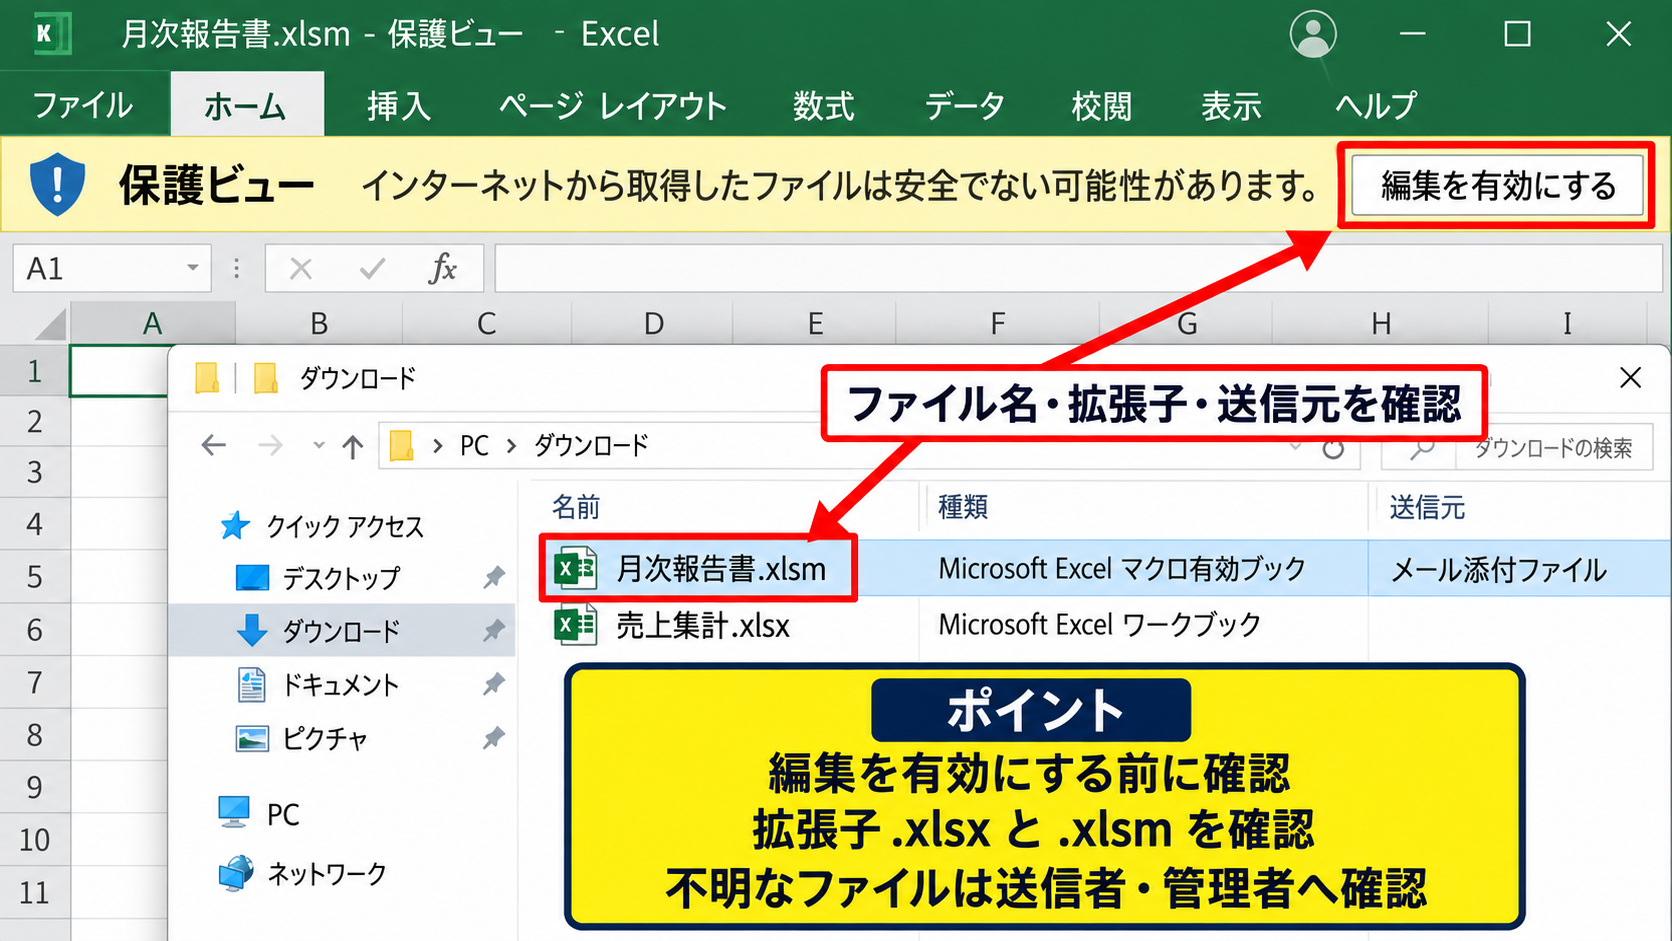Click the pin icon beside ピクチャ

[x=494, y=738]
